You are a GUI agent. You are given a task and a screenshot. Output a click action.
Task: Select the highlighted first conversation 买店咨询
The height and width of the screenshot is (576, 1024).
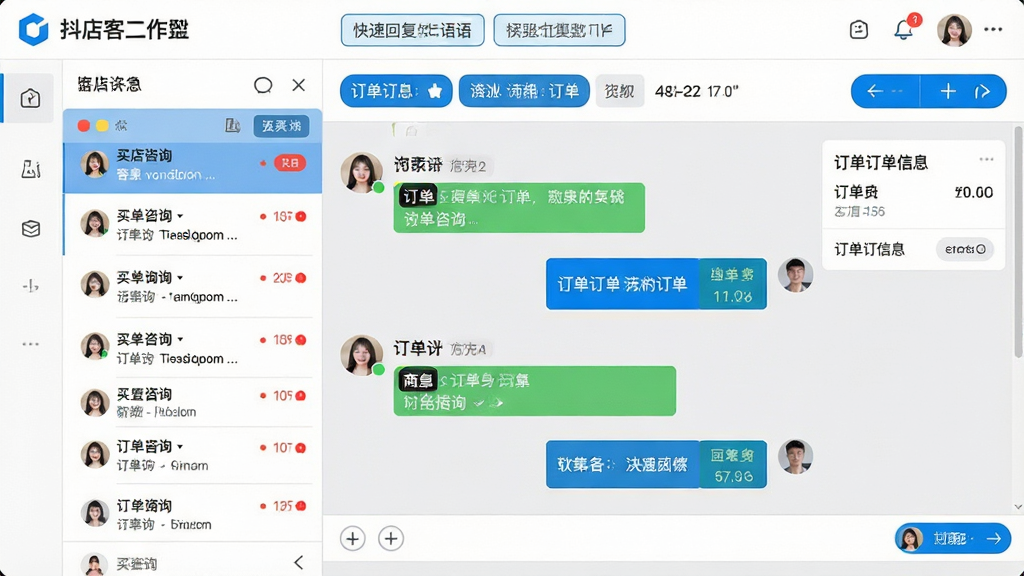click(x=193, y=167)
